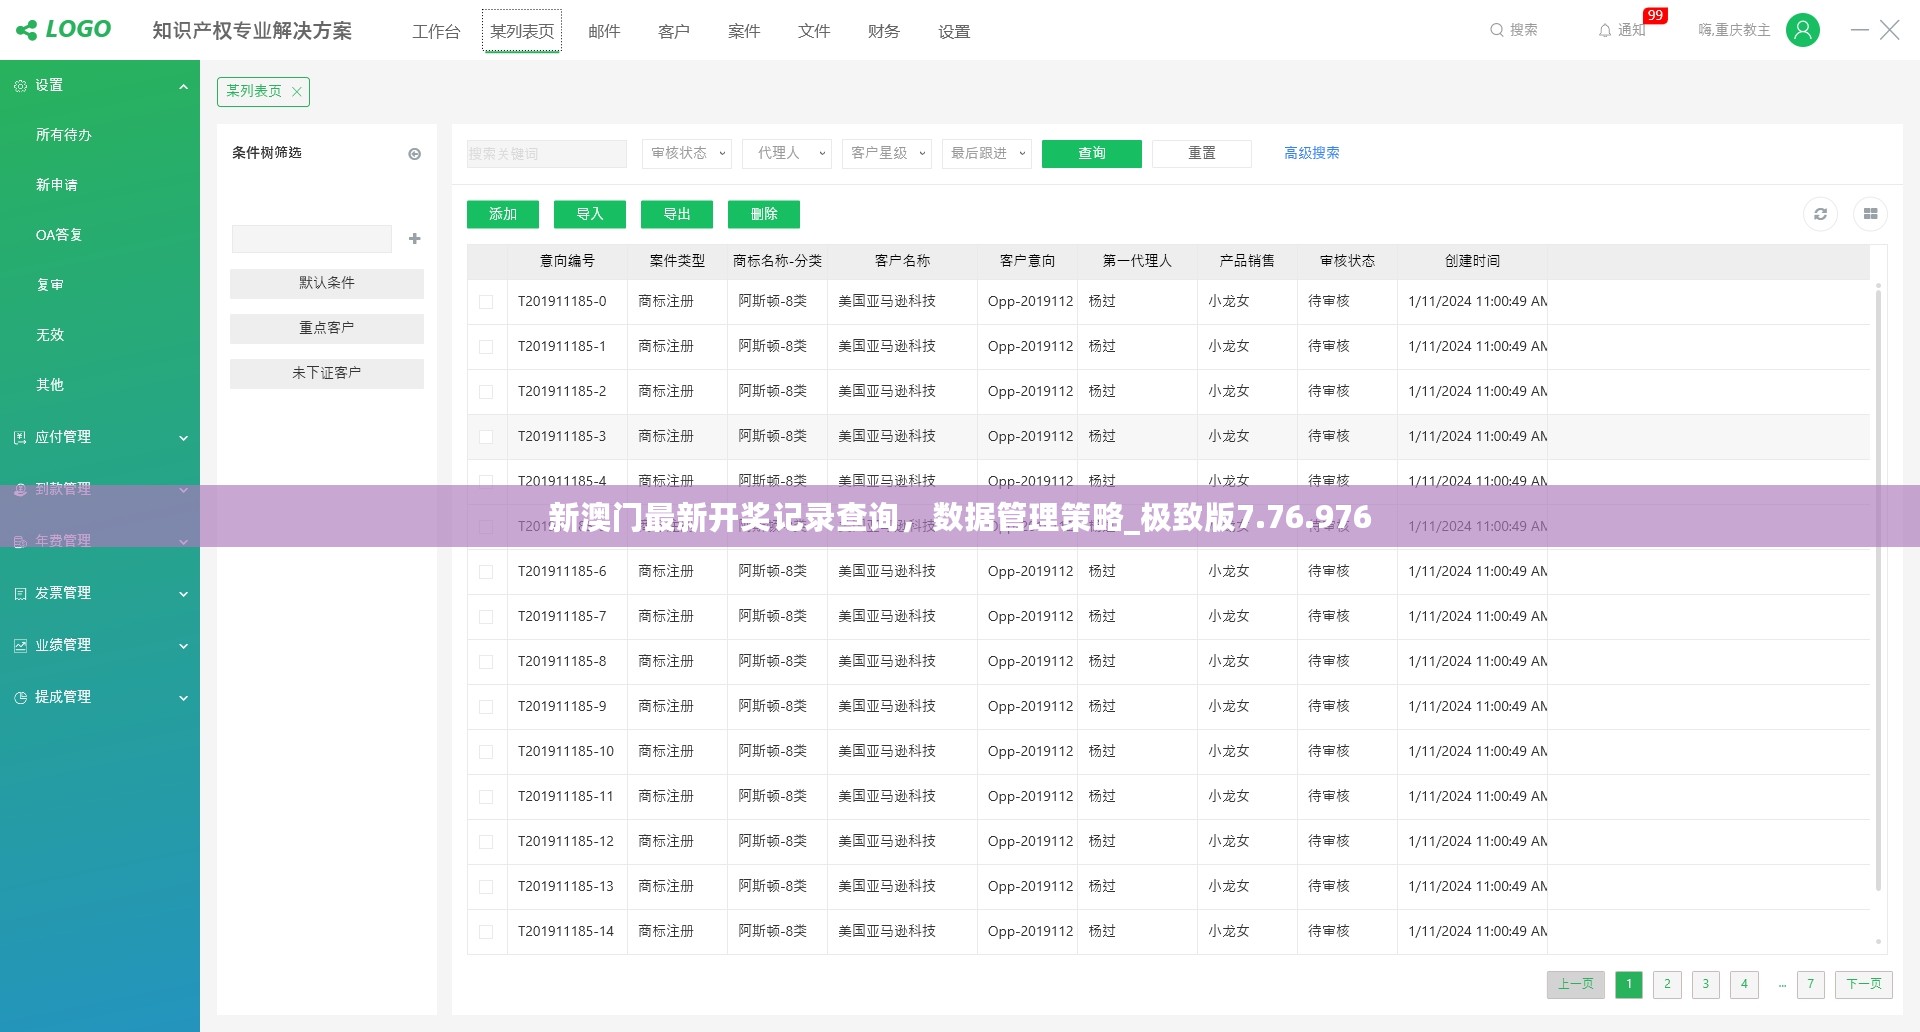This screenshot has height=1032, width=1920.
Task: Sort by 创建时间 column header
Action: 1472,261
